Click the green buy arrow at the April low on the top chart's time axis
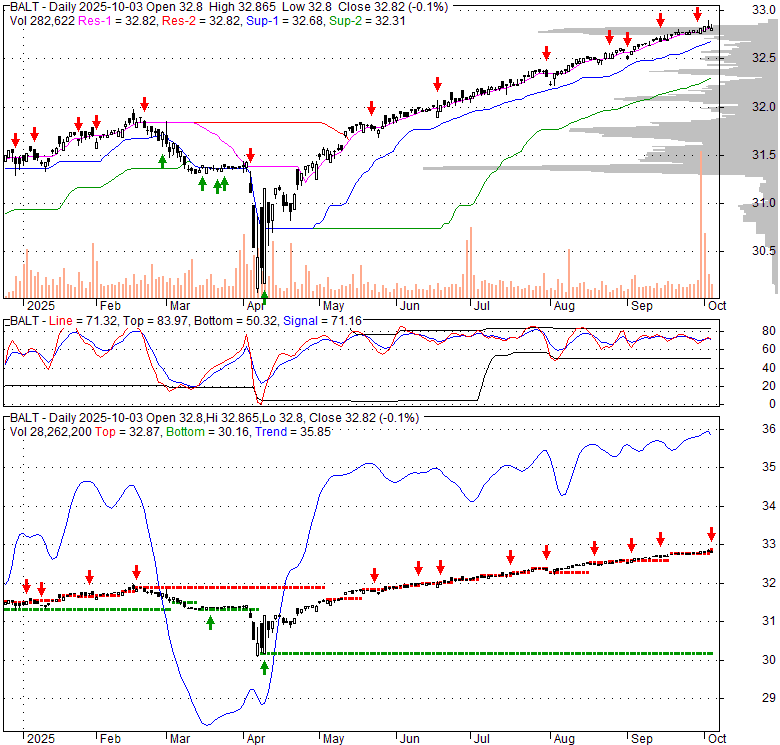The image size is (780, 745). pyautogui.click(x=264, y=298)
